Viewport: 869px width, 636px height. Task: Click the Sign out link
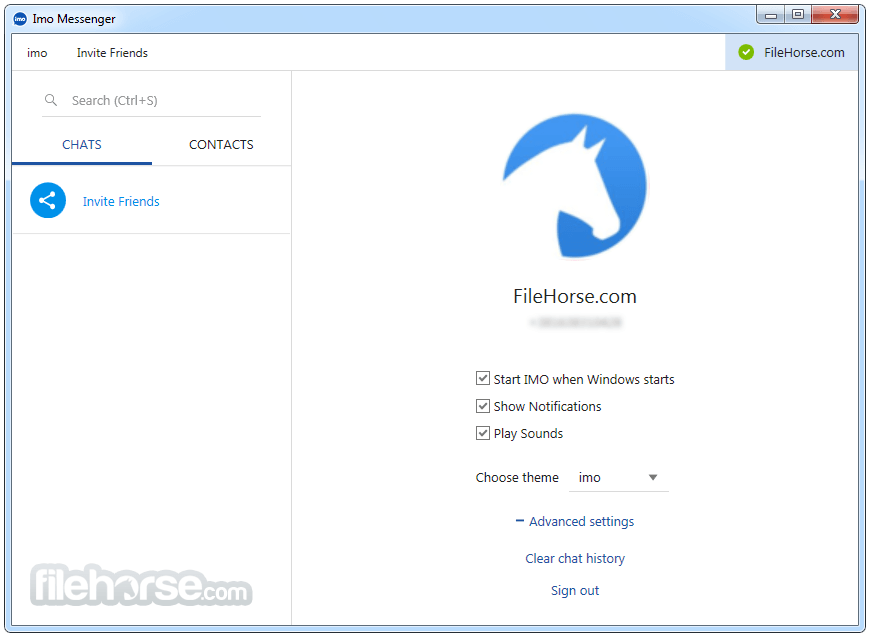point(575,591)
